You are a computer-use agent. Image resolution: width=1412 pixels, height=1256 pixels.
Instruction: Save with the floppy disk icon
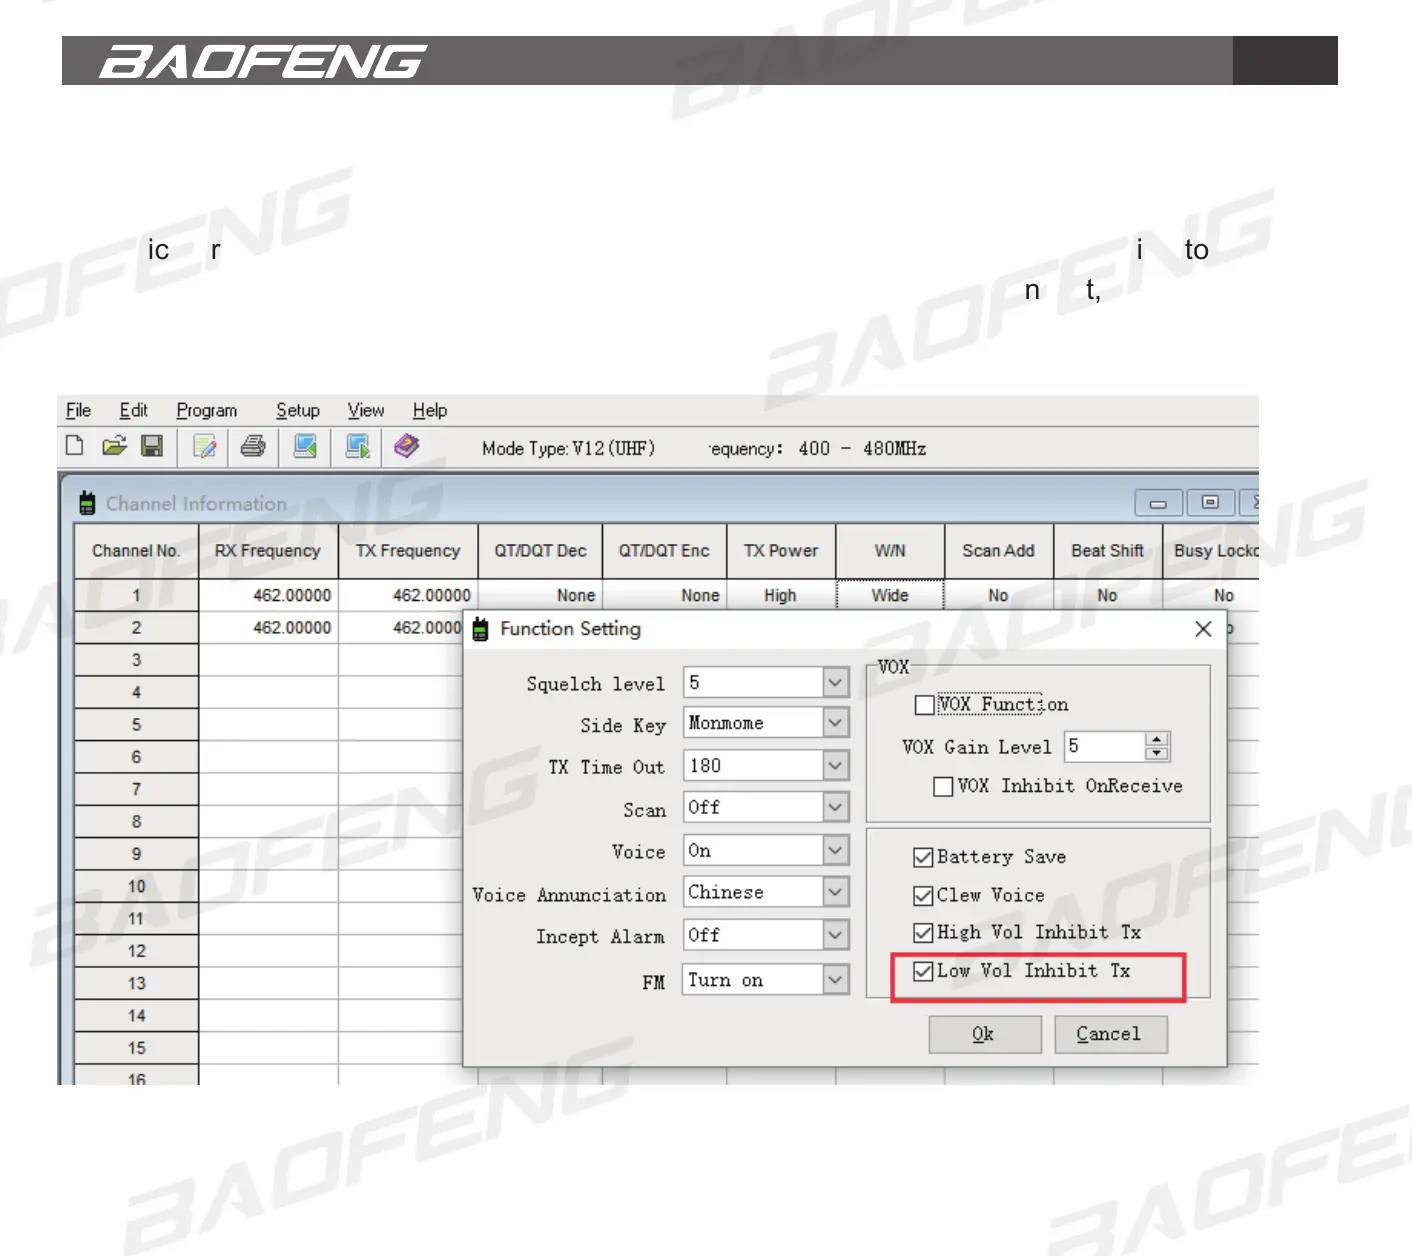pos(152,446)
